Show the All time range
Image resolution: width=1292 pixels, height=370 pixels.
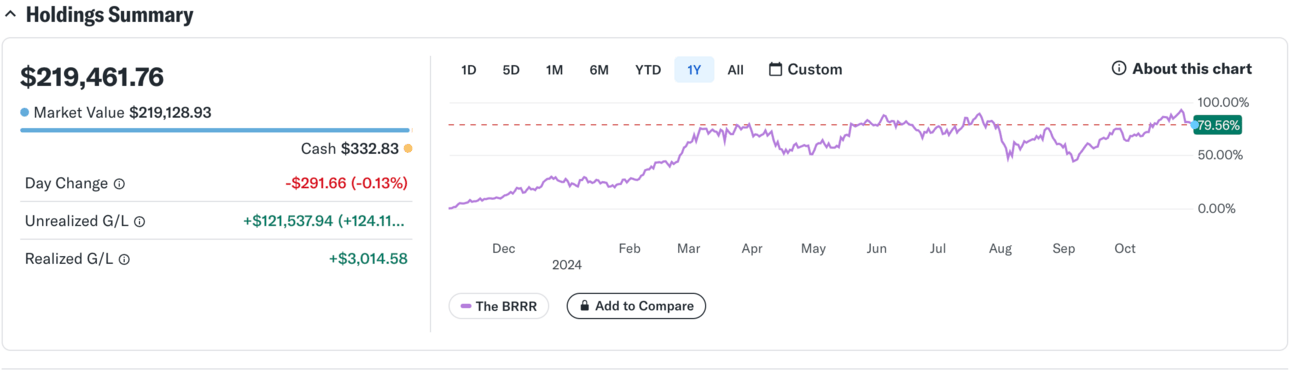pyautogui.click(x=736, y=70)
